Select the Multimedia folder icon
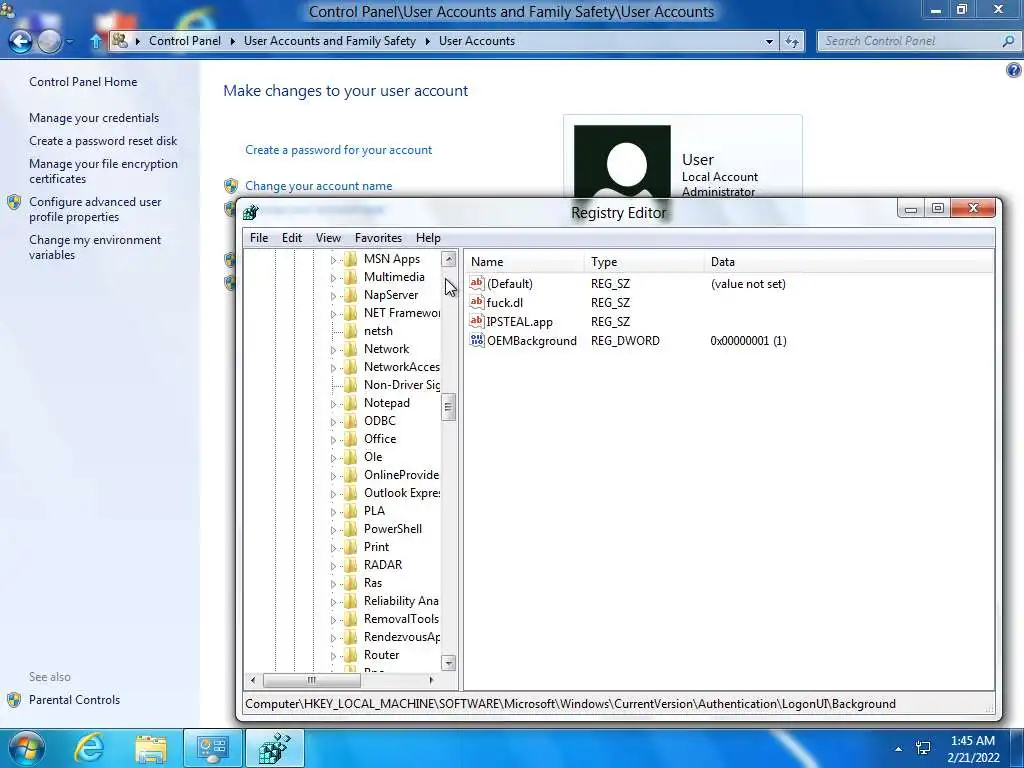 pos(351,277)
